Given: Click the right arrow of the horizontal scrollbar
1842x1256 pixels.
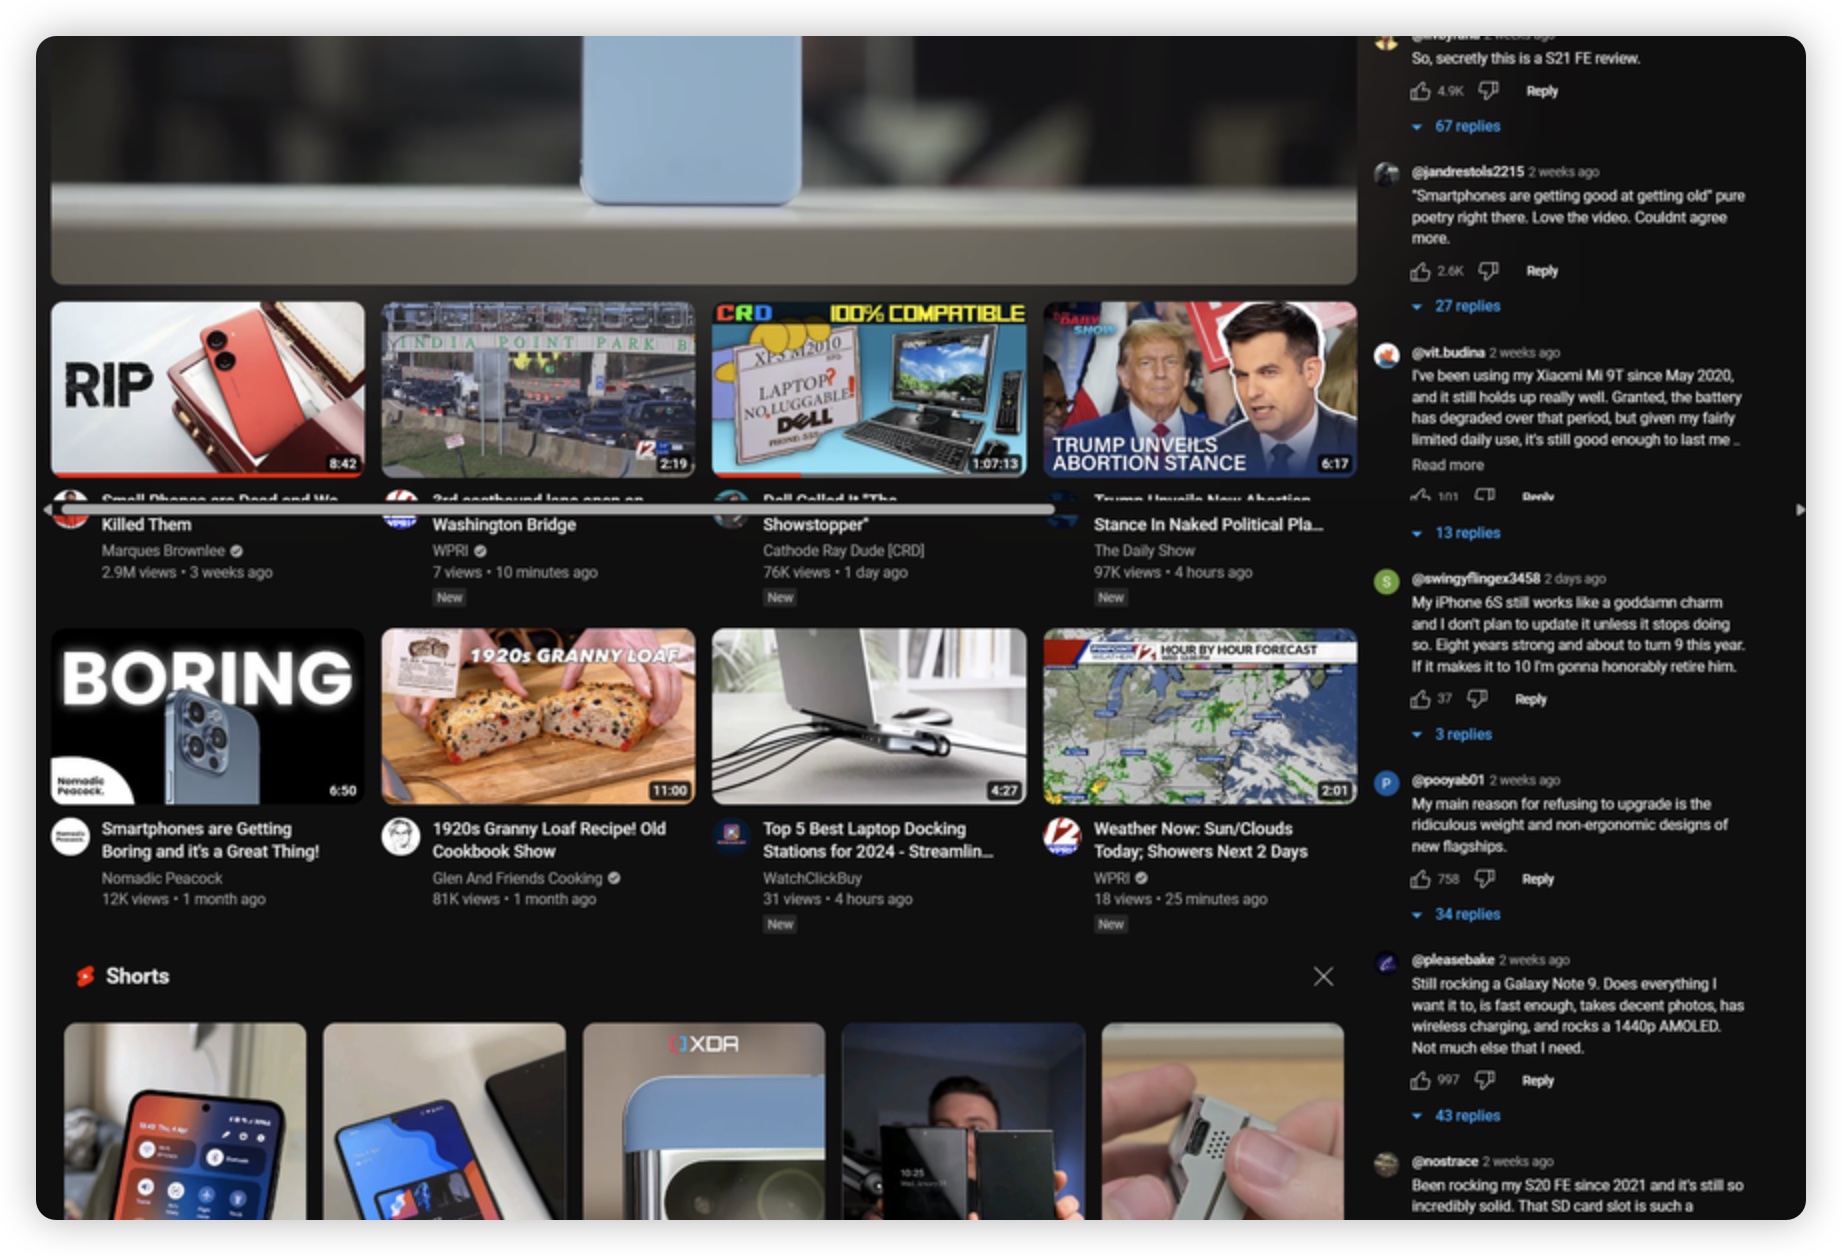Looking at the screenshot, I should tap(1800, 510).
